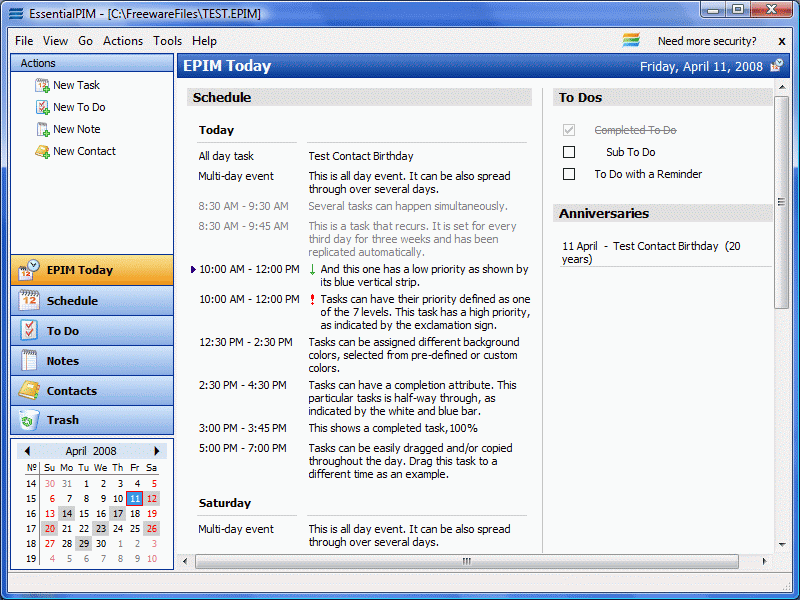The image size is (800, 600).
Task: Click the Notes notepad icon in sidebar
Action: [x=29, y=361]
